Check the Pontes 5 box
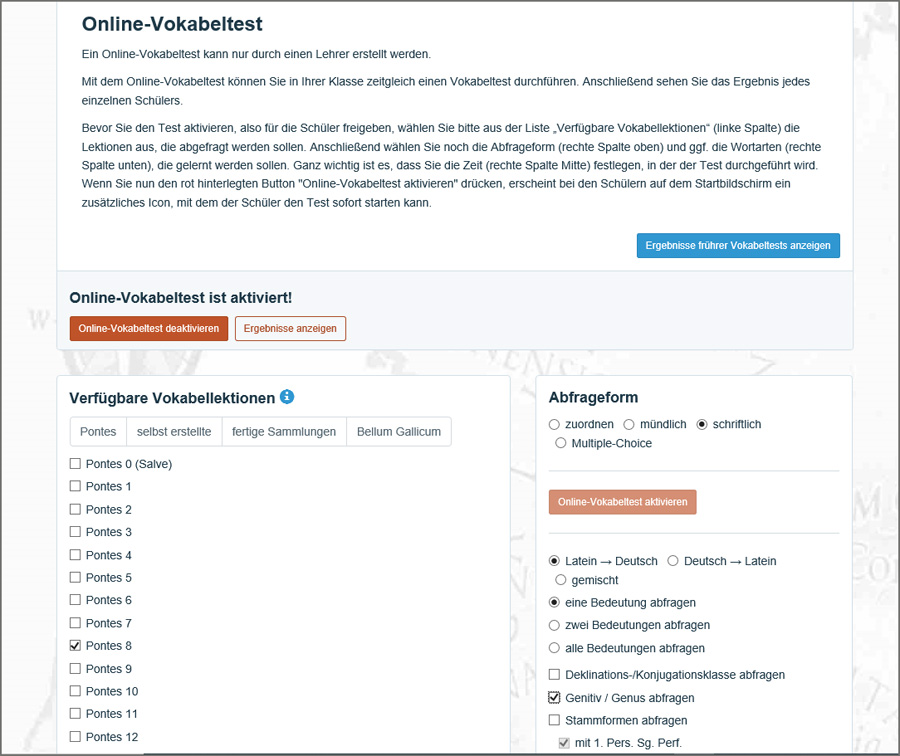This screenshot has height=756, width=900. 75,577
